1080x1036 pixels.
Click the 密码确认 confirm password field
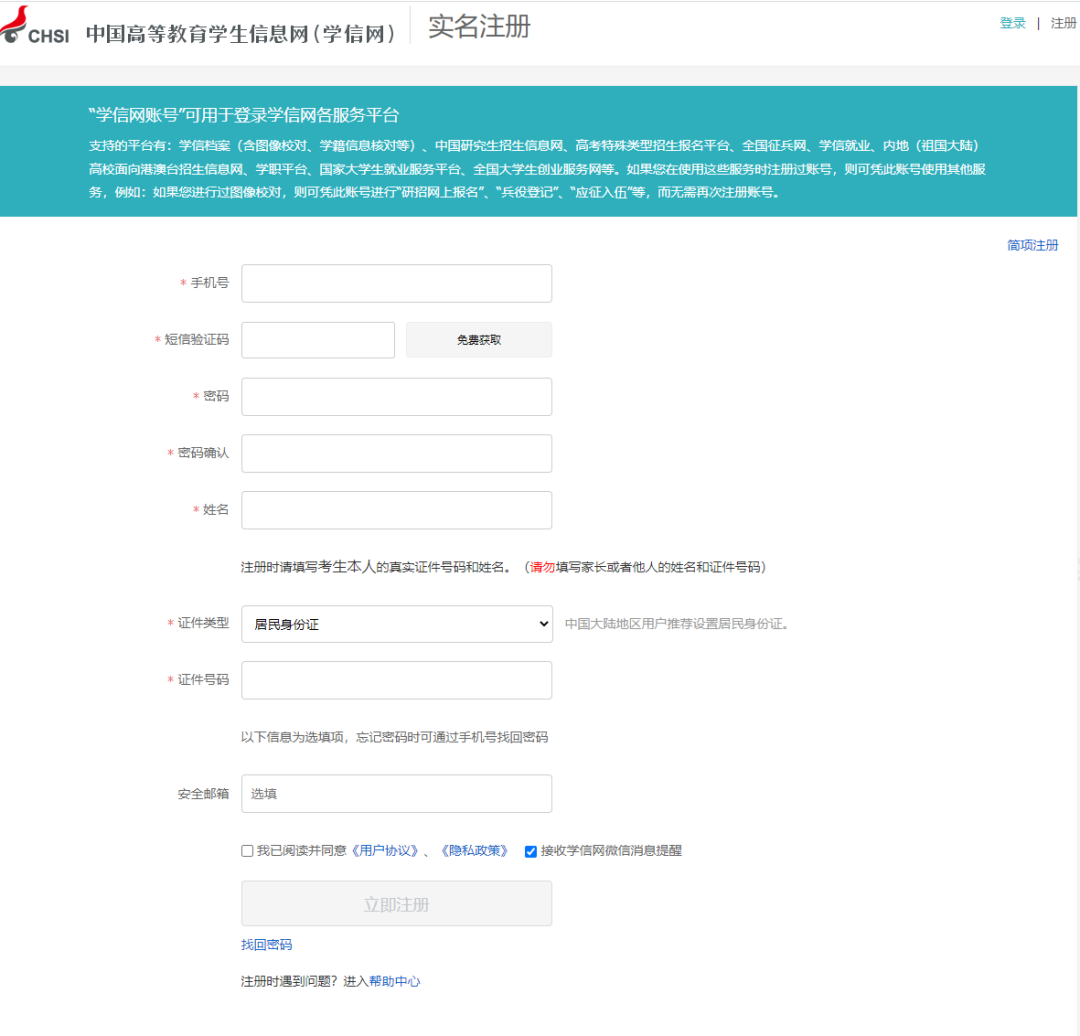396,453
